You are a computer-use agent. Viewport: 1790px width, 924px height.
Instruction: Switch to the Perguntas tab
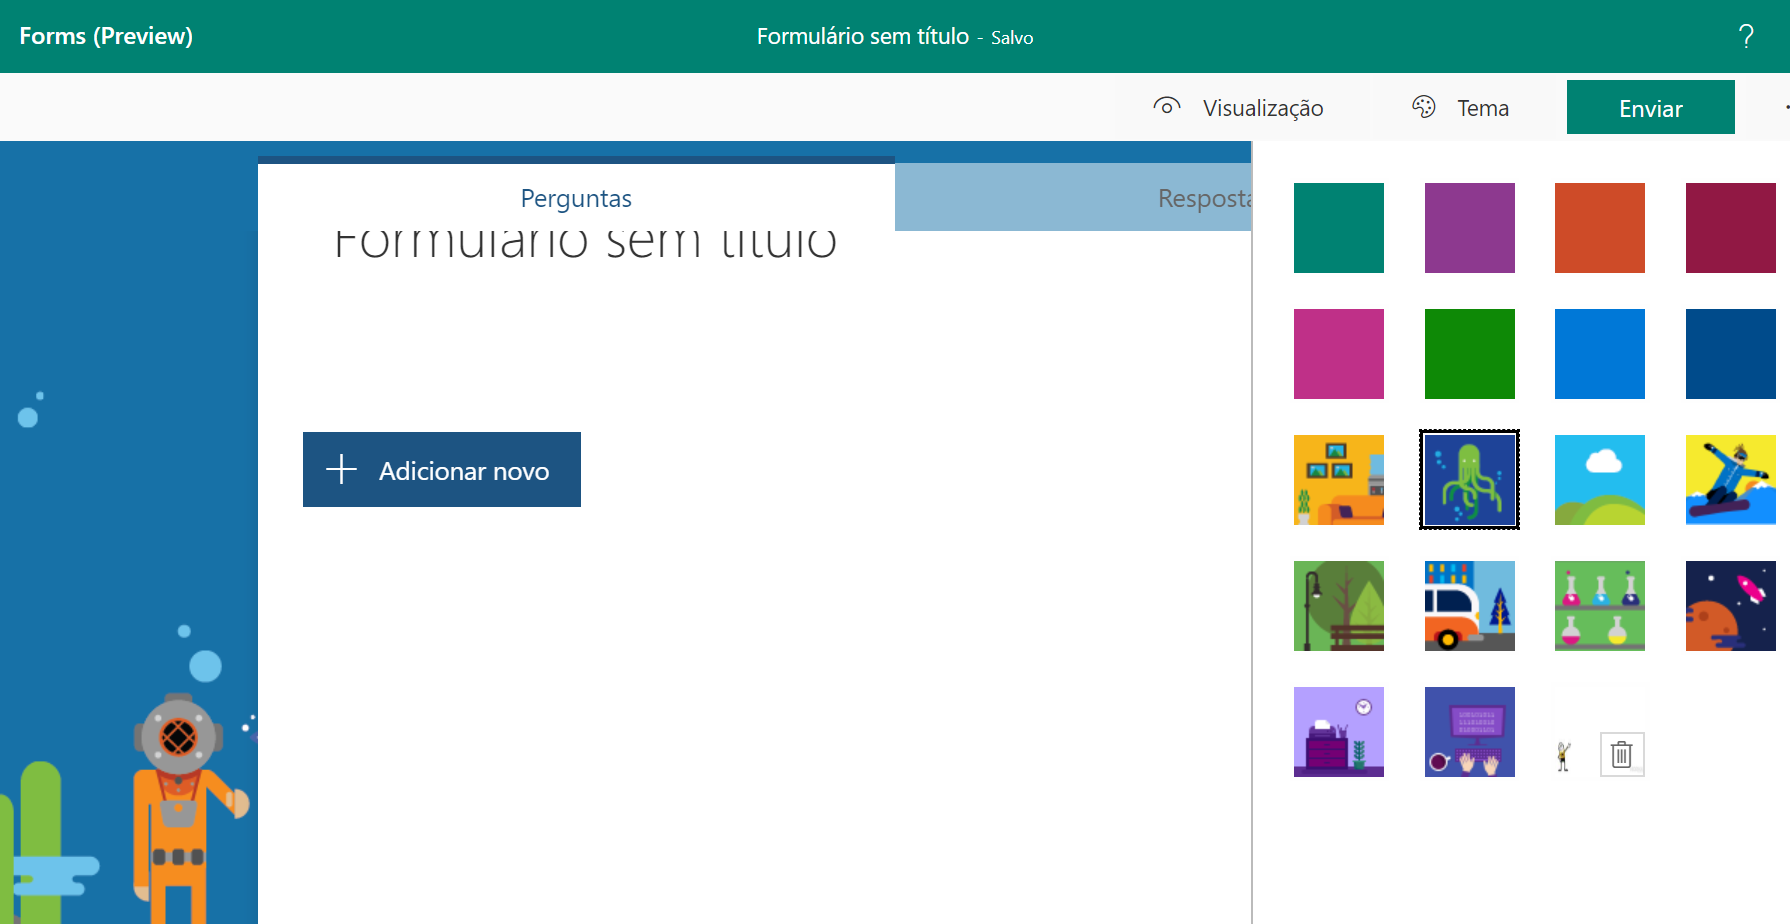click(x=576, y=198)
